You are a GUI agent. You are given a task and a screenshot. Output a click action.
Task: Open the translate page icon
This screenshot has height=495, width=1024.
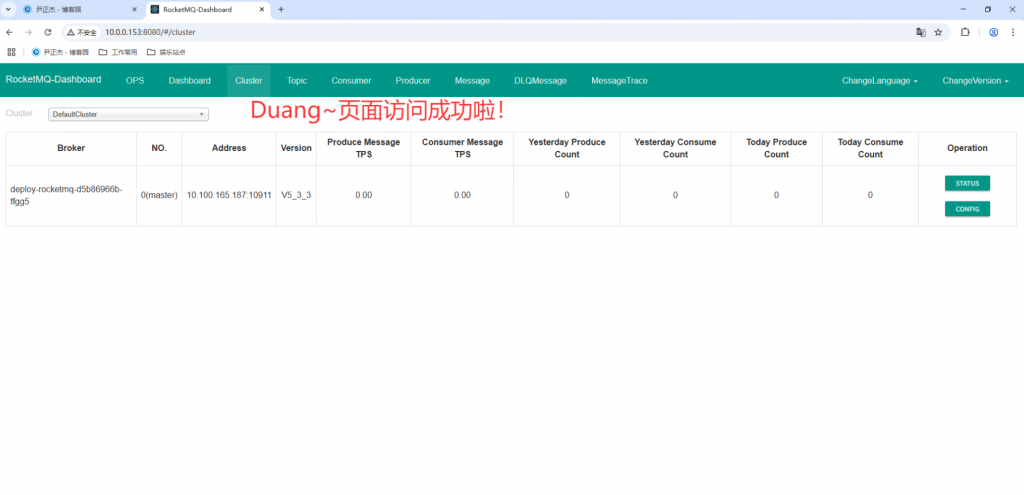pos(921,32)
